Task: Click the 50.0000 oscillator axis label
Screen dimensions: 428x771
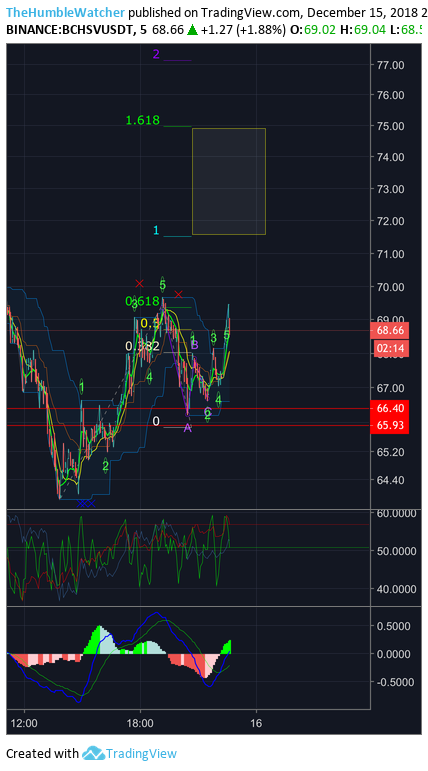Action: coord(395,551)
